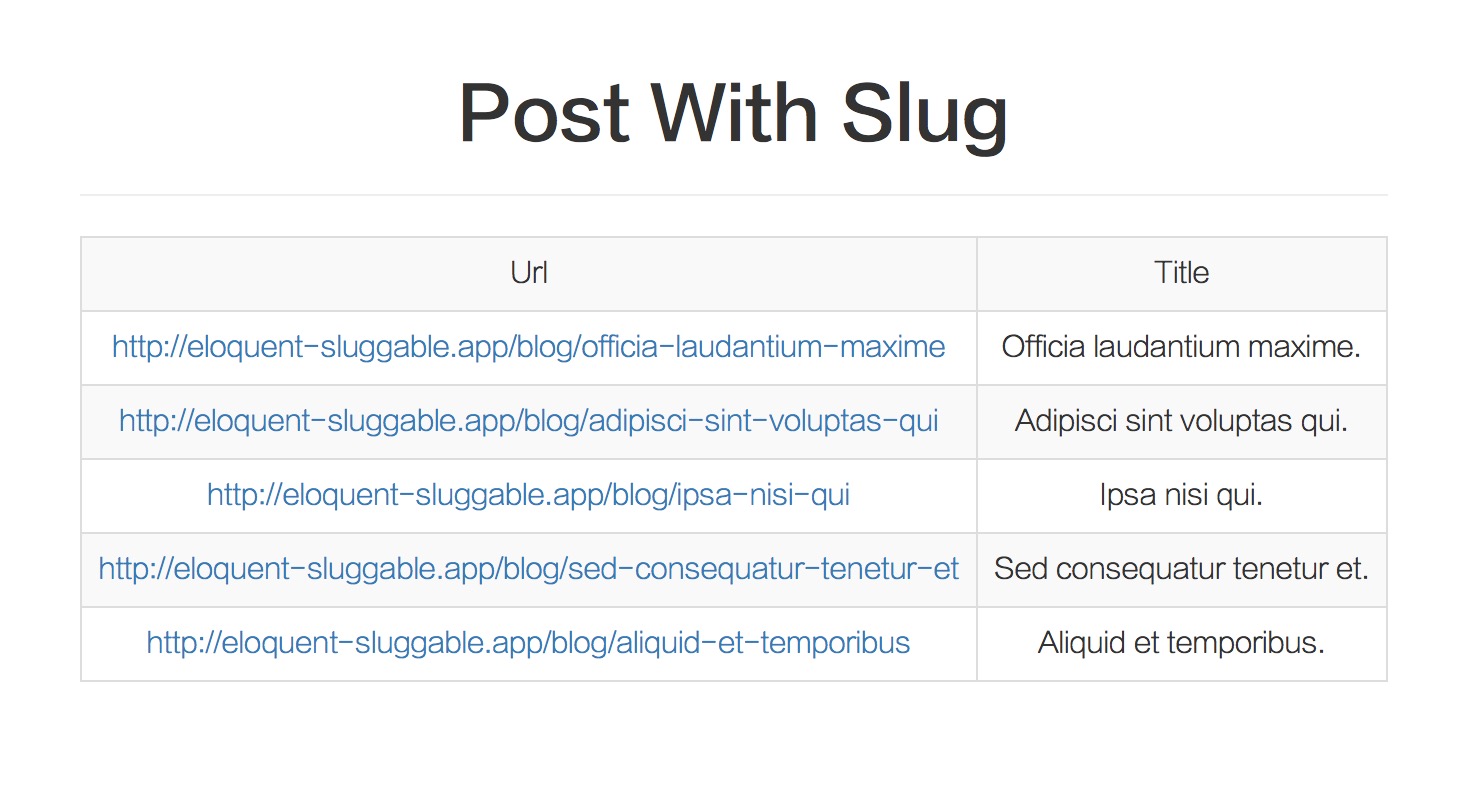Follow the ipsa-nisi-qui blog URL

(528, 495)
